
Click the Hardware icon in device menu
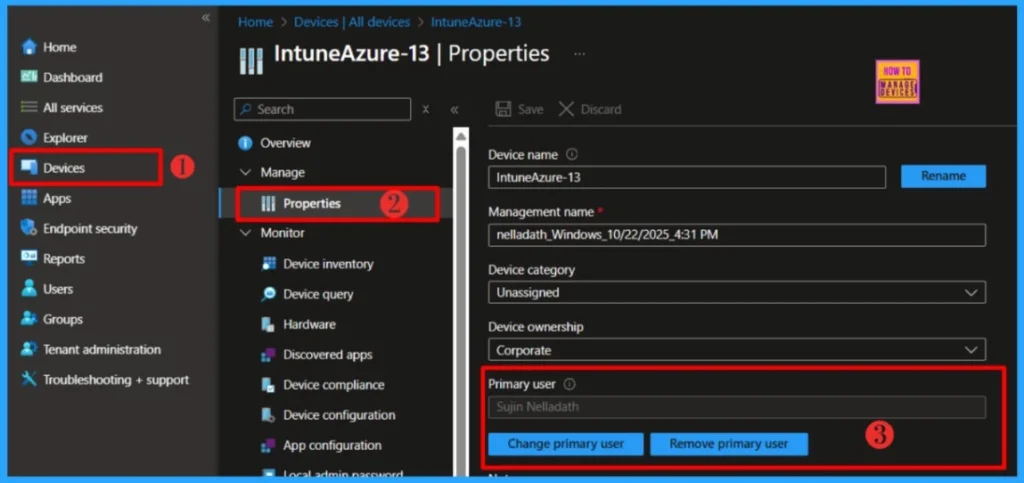(x=268, y=324)
